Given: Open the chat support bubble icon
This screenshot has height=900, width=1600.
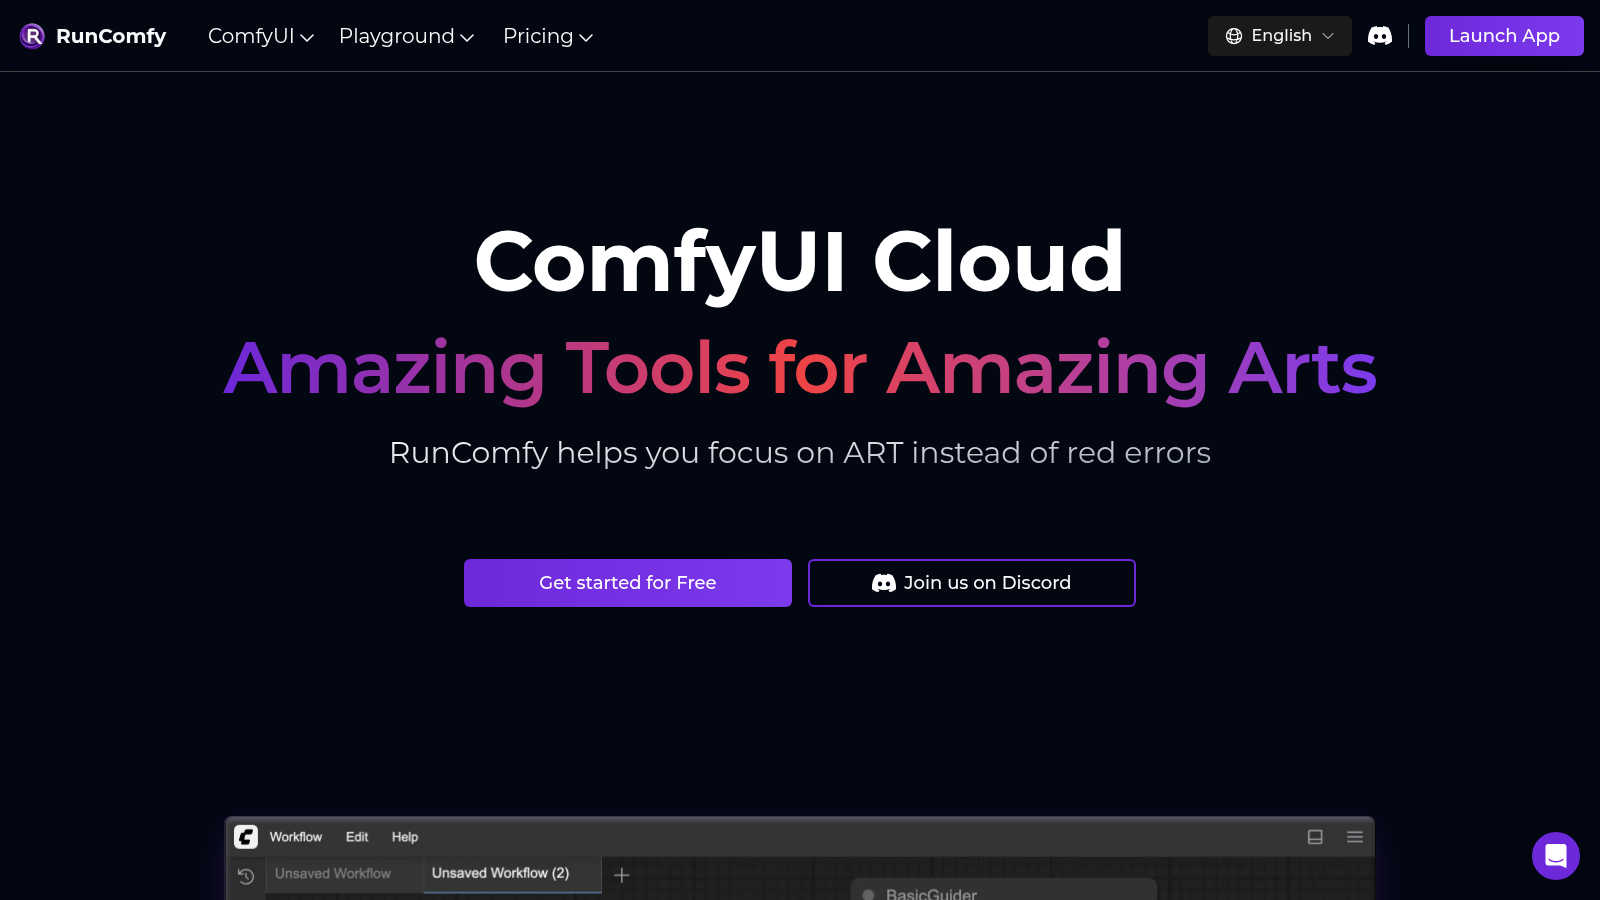Looking at the screenshot, I should [x=1556, y=856].
